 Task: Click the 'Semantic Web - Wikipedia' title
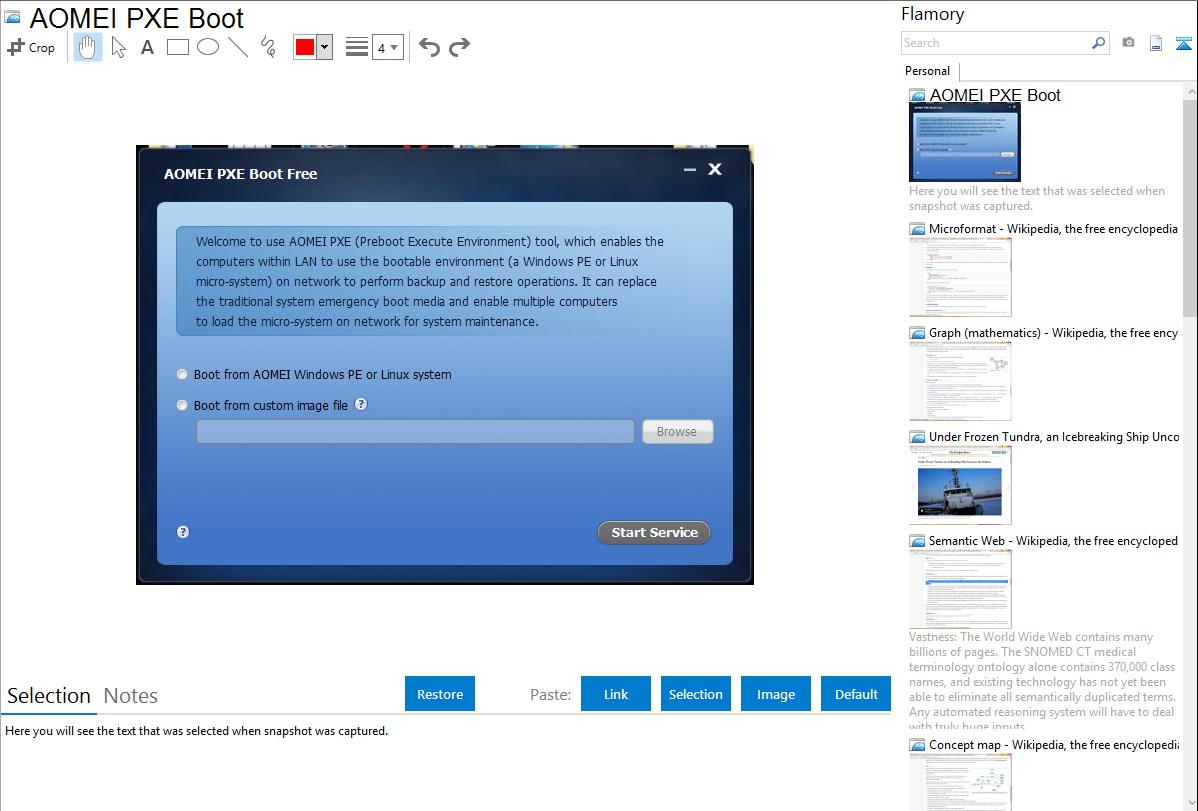(1053, 541)
